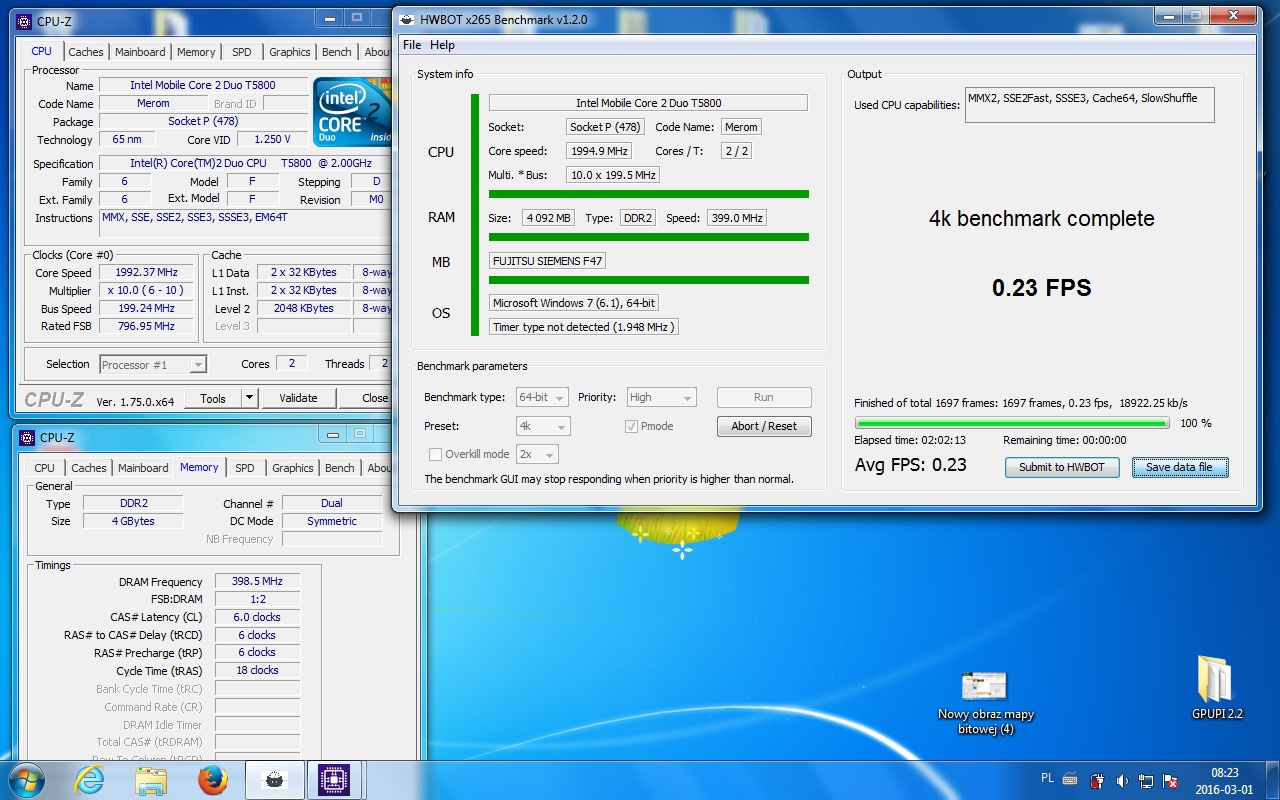
Task: Click the Core Speed value 1992.37 MHz
Action: 147,273
